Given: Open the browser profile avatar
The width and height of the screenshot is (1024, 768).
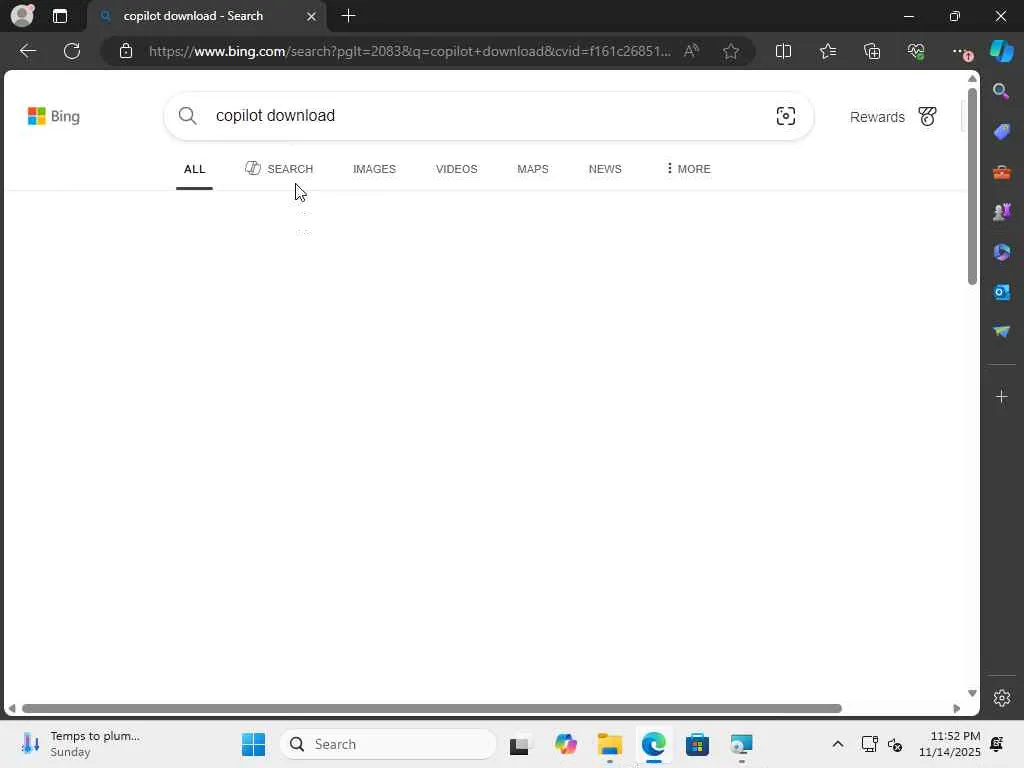Looking at the screenshot, I should point(22,16).
